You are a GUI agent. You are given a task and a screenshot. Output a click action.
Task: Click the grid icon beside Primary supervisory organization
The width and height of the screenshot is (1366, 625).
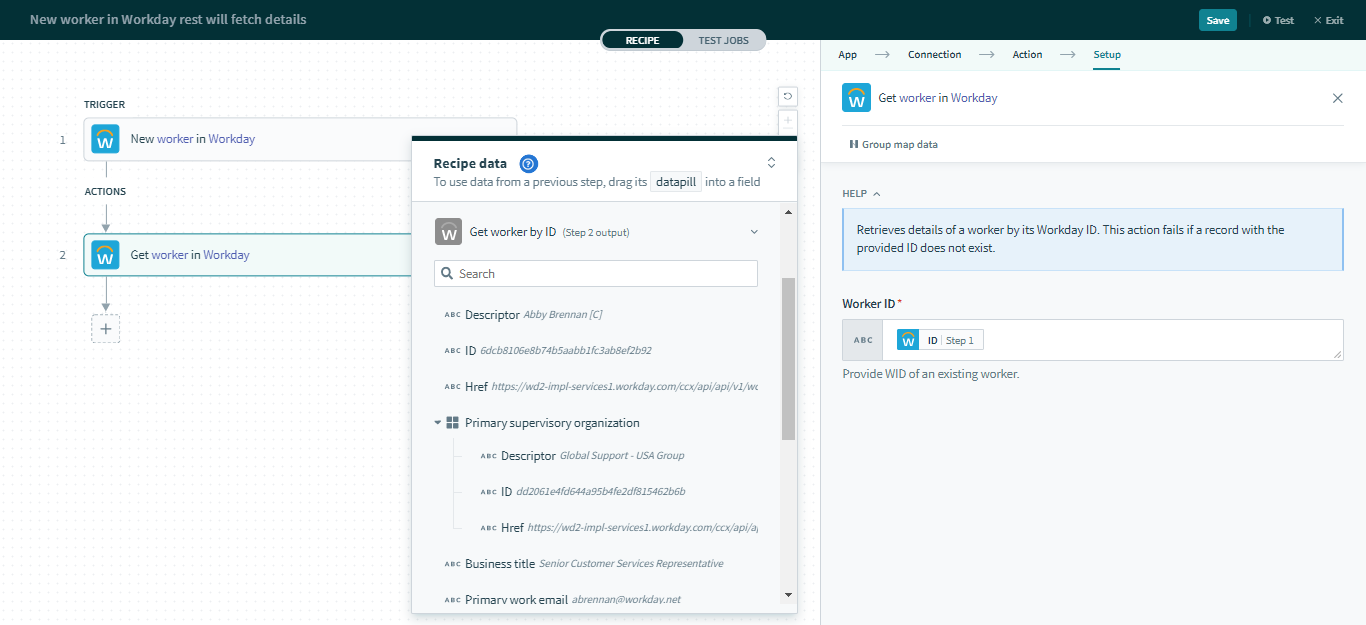coord(452,422)
